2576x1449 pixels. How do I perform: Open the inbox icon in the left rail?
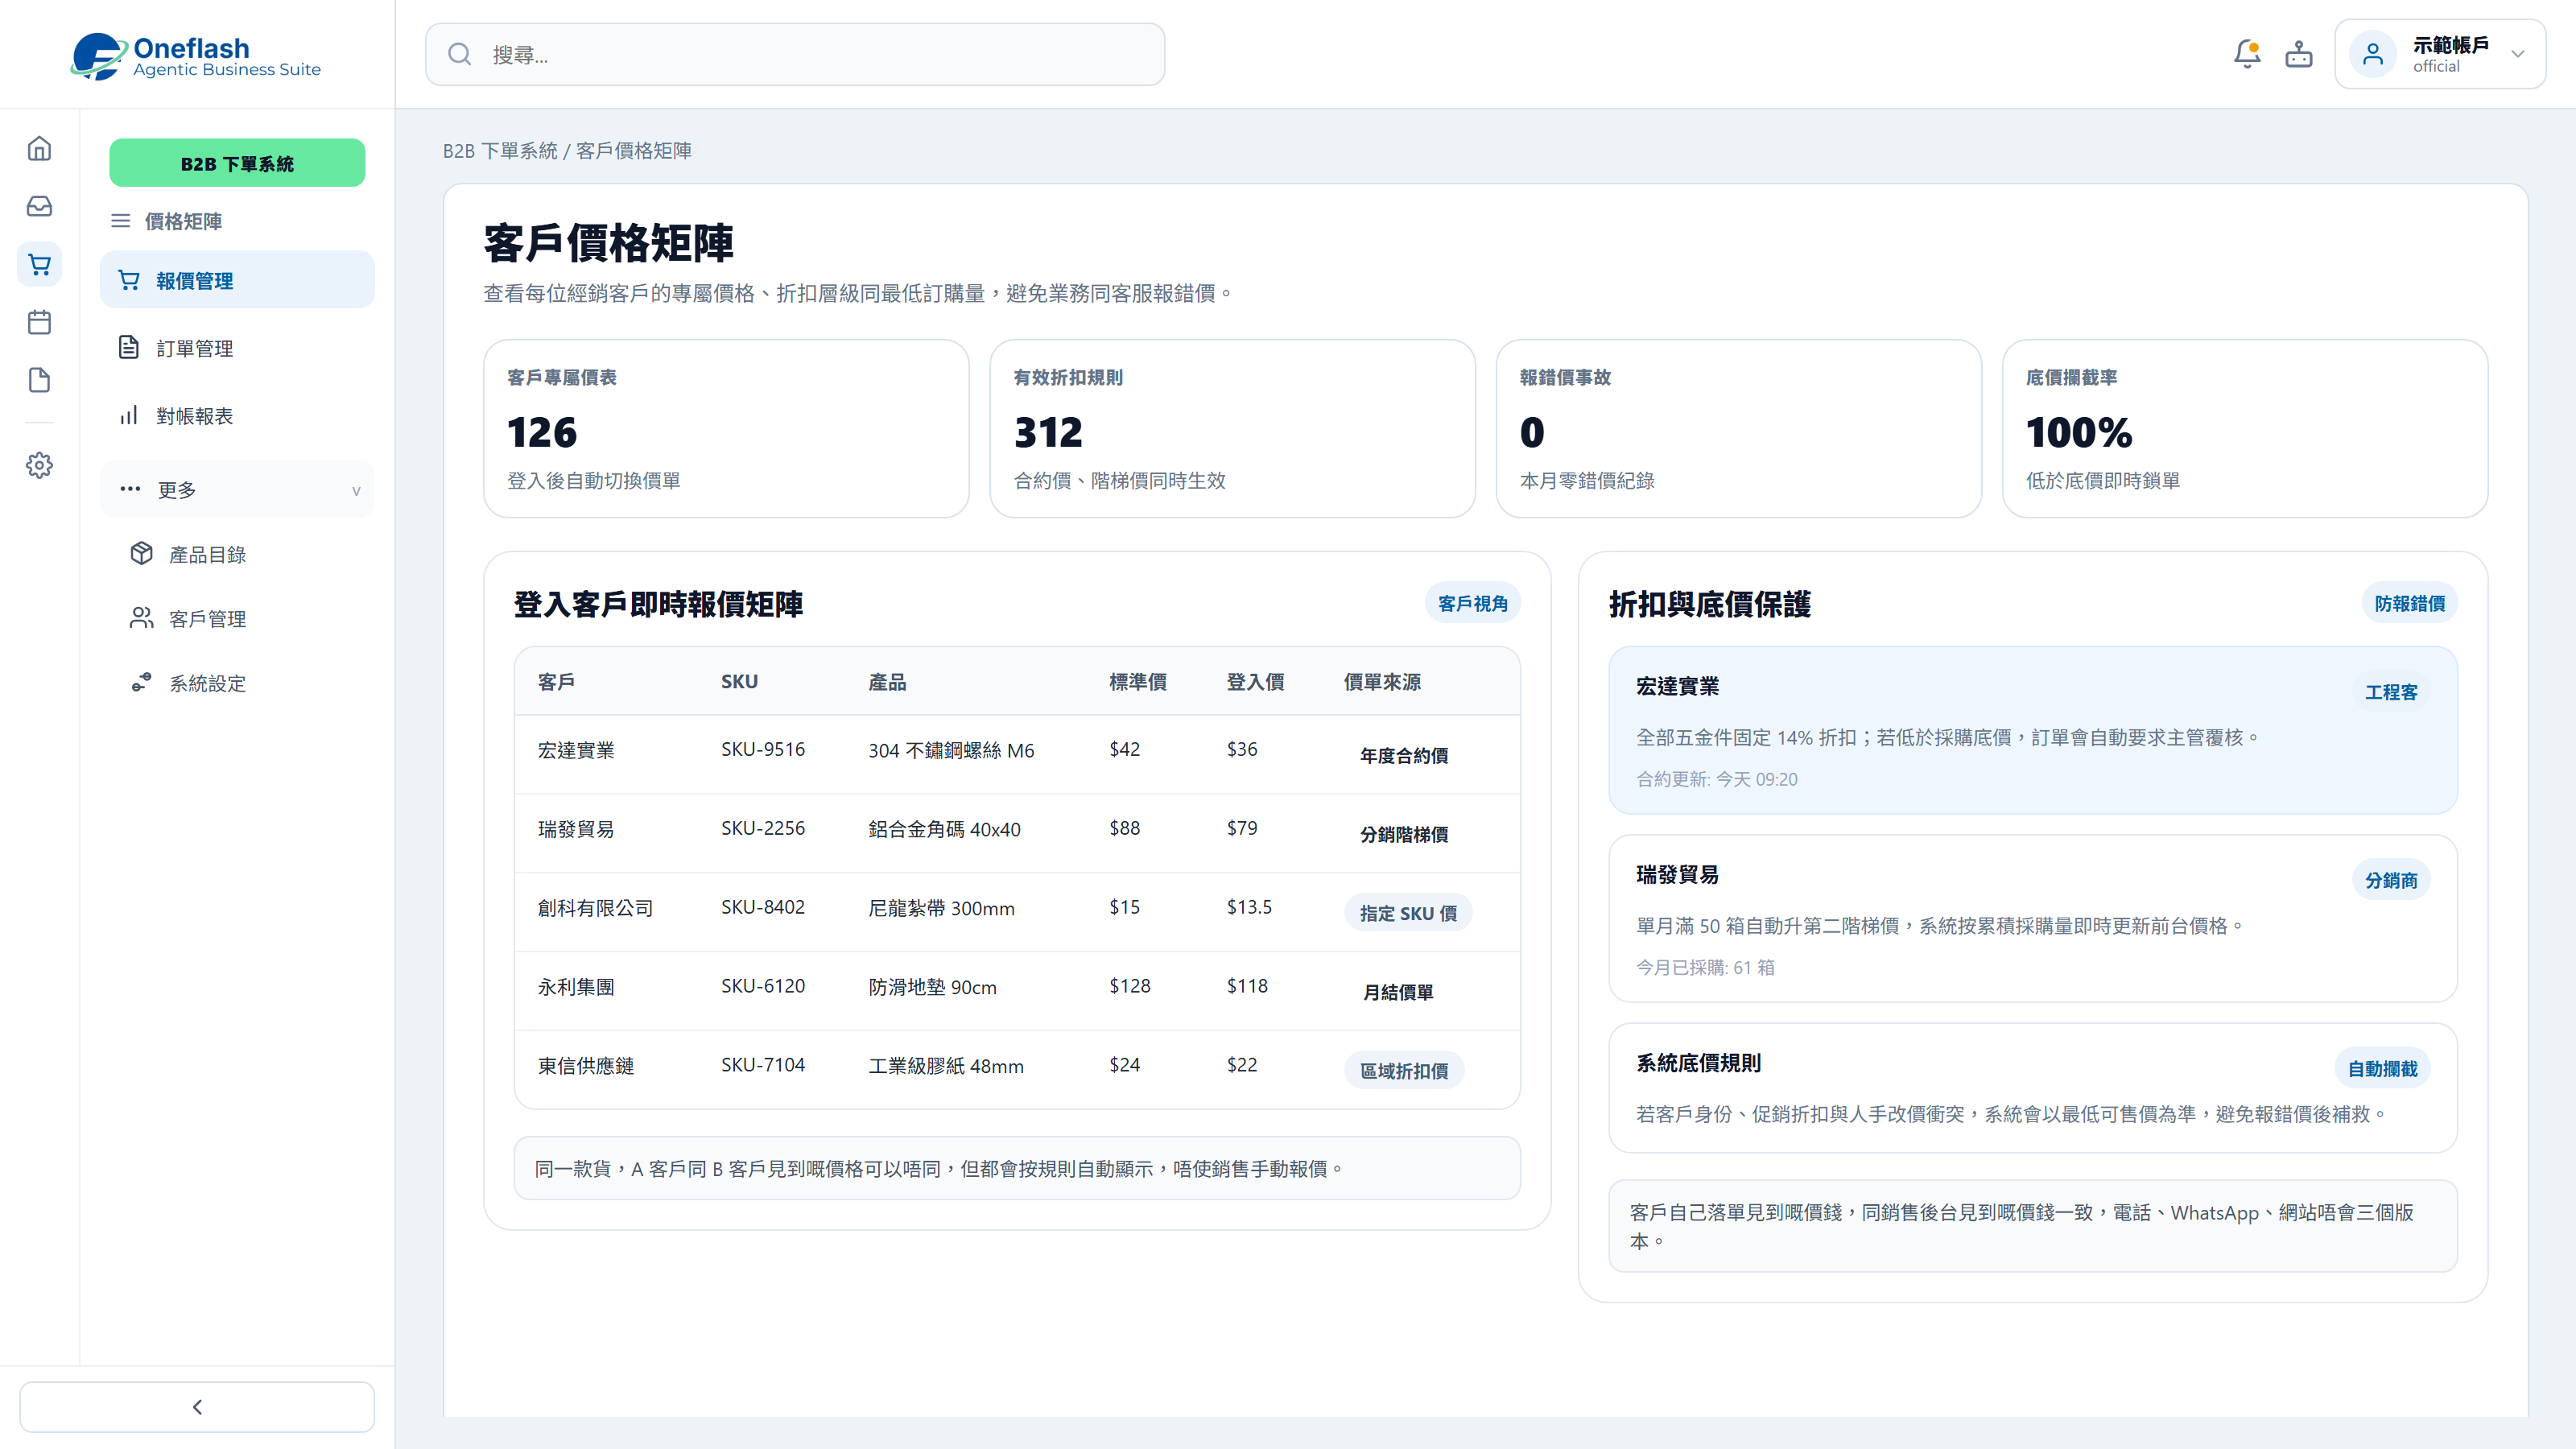click(x=39, y=206)
